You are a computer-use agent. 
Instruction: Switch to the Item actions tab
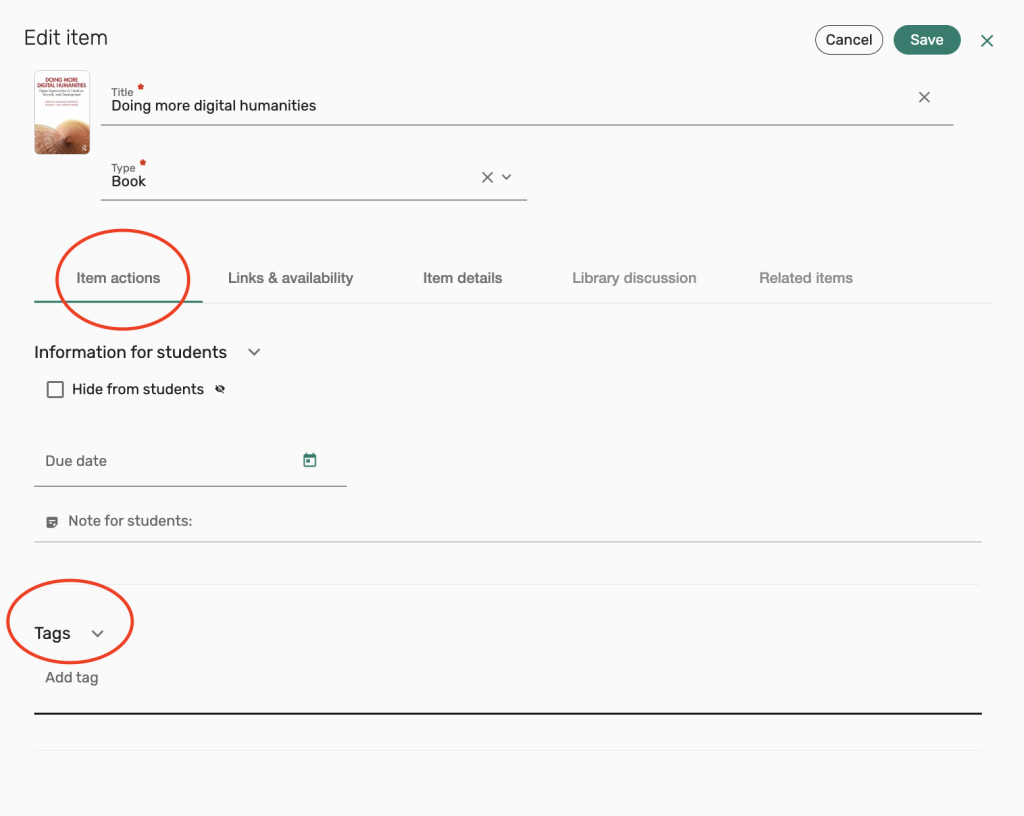coord(118,278)
